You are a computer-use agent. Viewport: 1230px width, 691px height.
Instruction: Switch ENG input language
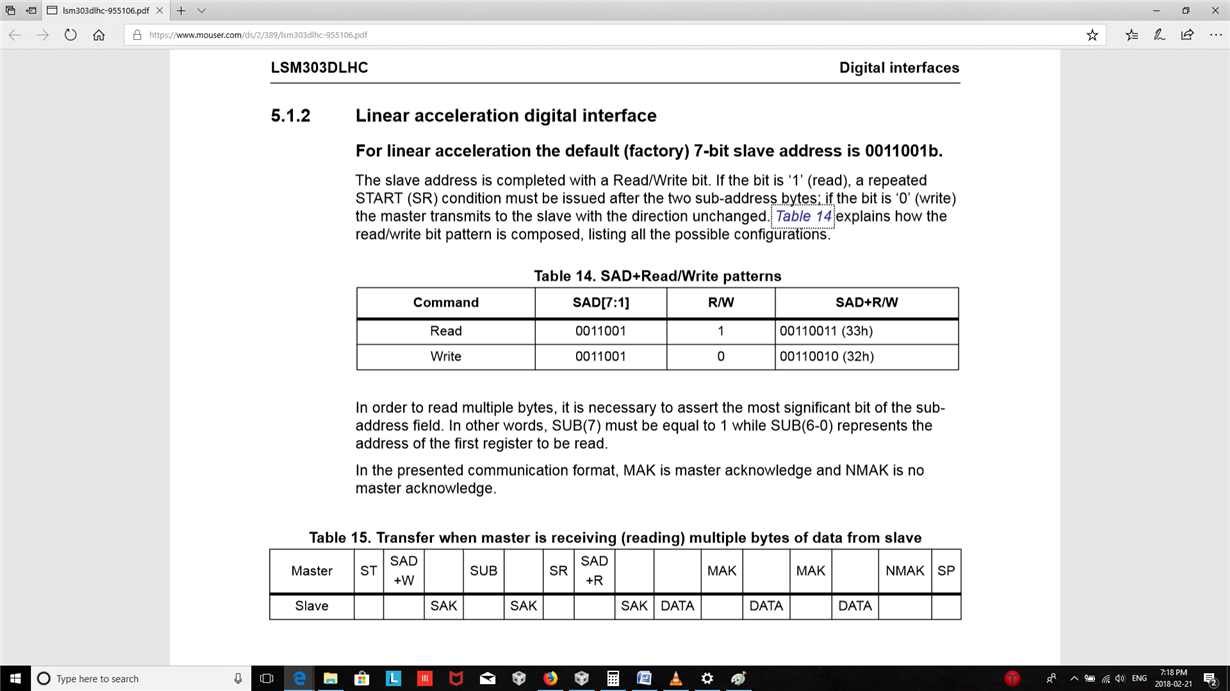1139,678
